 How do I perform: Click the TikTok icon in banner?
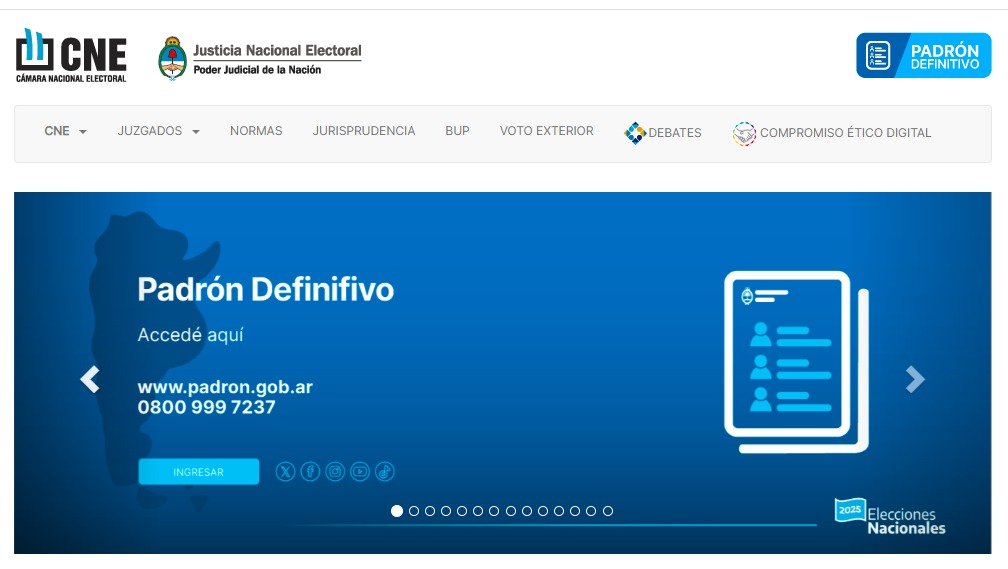coord(385,472)
